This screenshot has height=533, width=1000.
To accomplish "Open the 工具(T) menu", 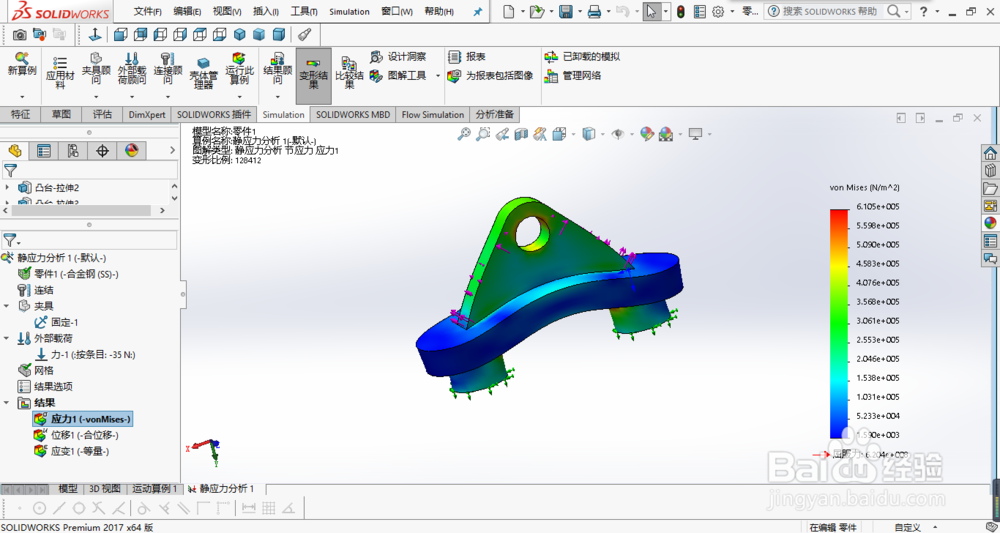I will point(304,11).
